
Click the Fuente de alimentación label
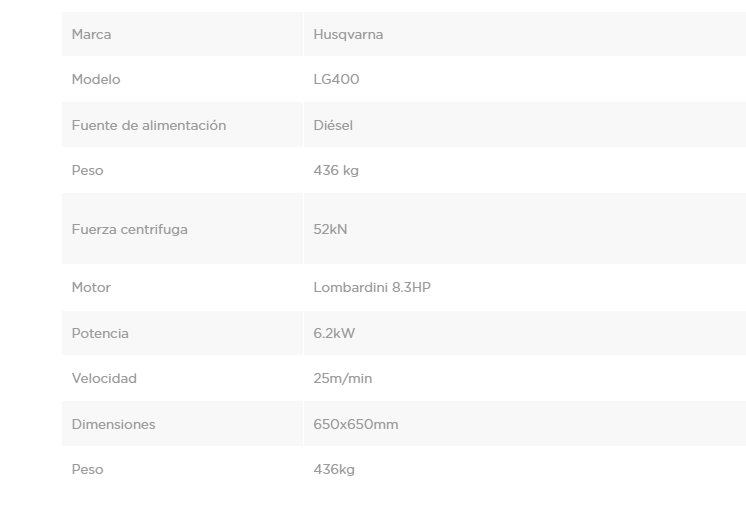coord(149,126)
